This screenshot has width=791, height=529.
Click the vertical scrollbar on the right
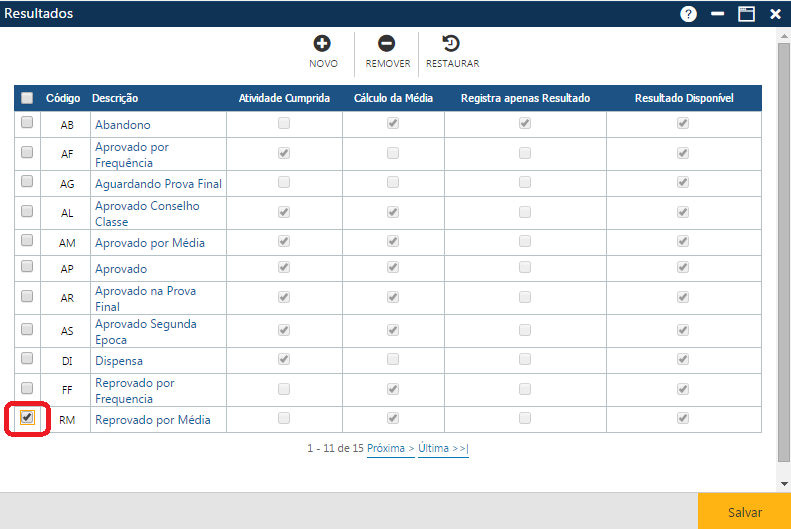click(x=784, y=250)
